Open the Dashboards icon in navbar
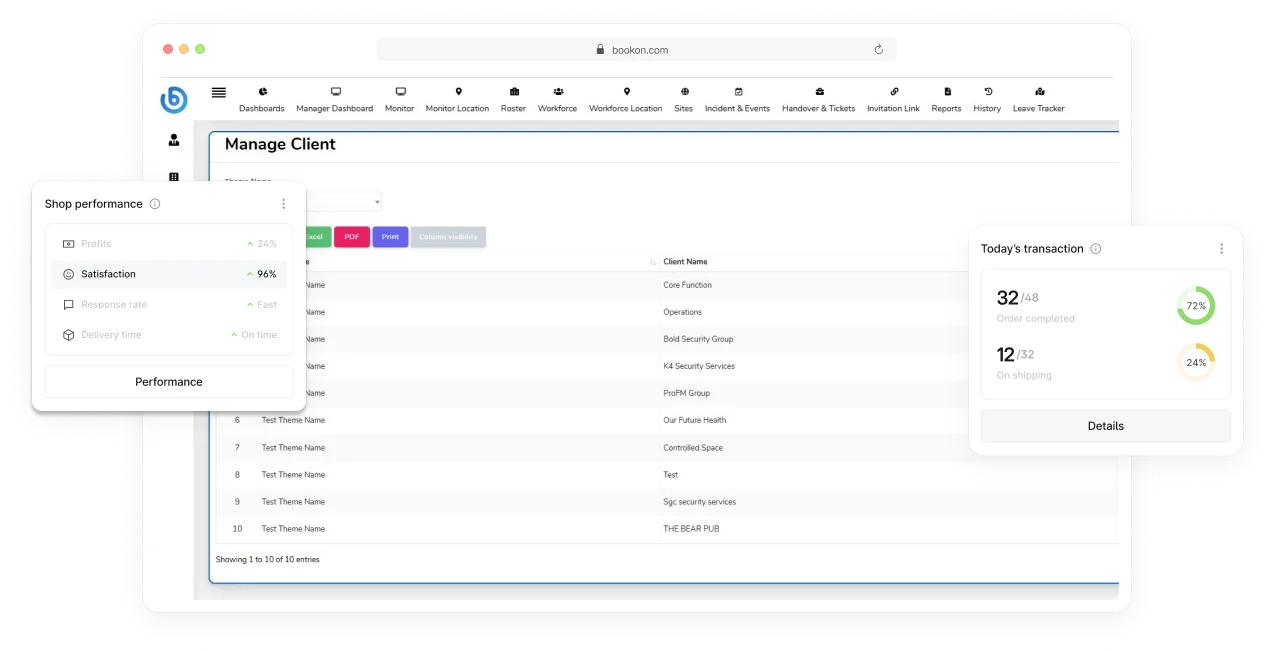 click(262, 92)
